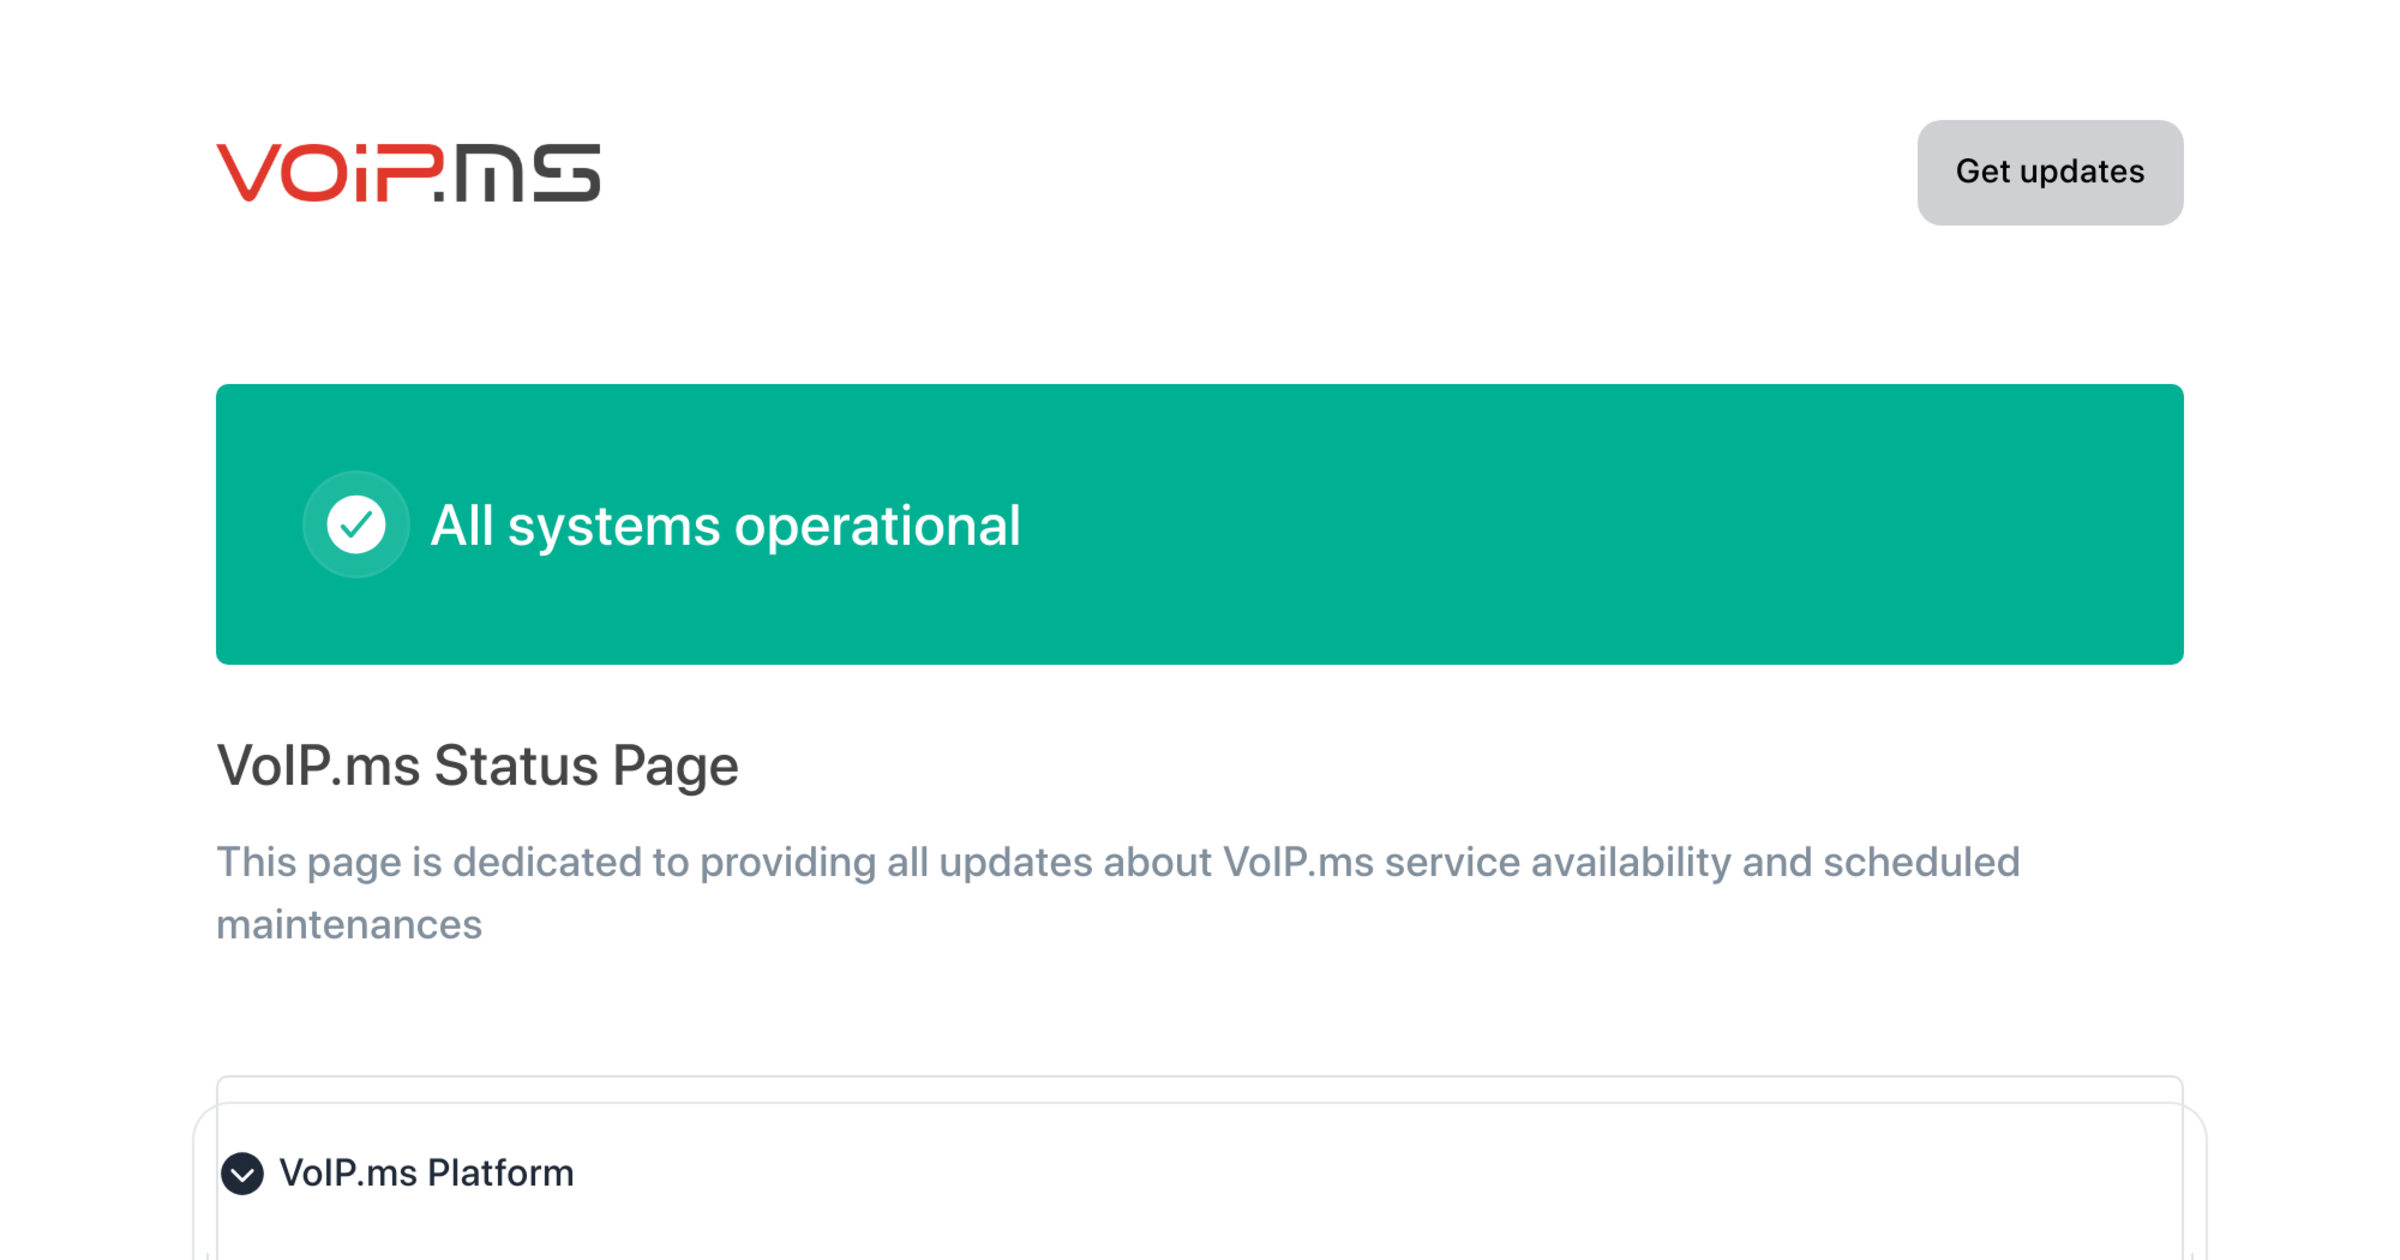Screen dimensions: 2400x1260
Task: Click the grey '.ms' portion of the logo
Action: (520, 173)
